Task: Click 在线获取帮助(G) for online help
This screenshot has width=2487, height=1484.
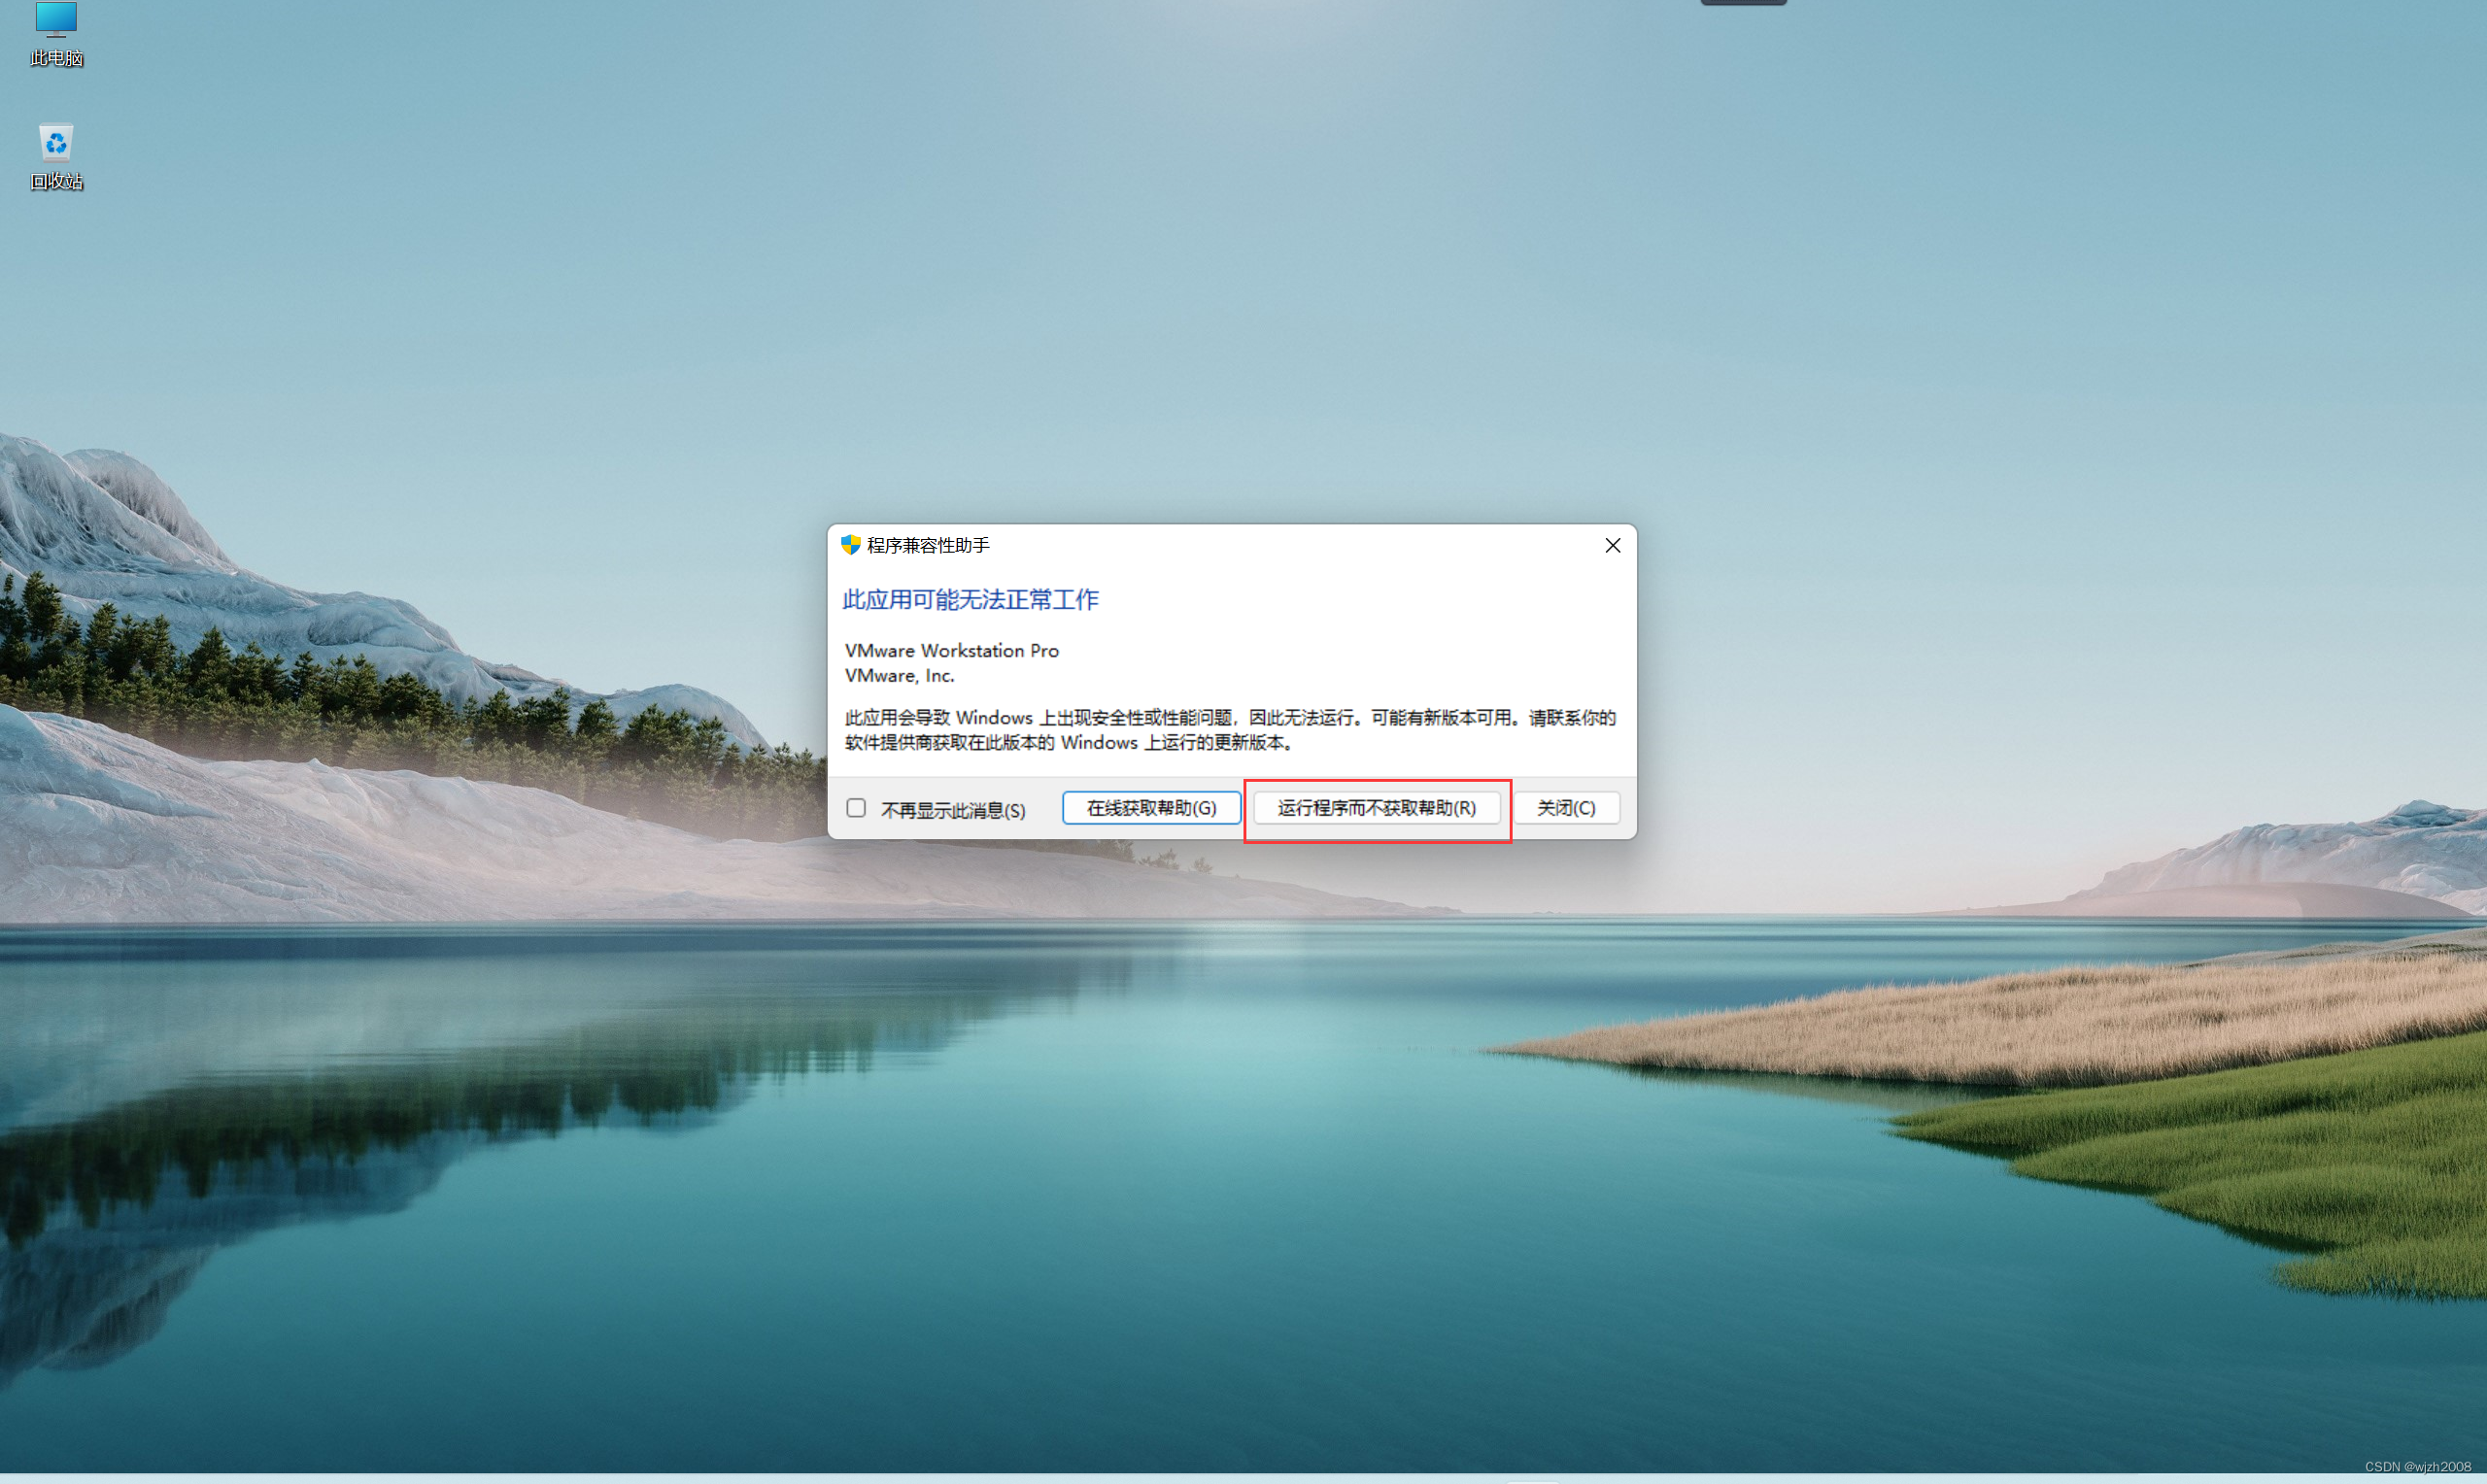Action: (1150, 807)
